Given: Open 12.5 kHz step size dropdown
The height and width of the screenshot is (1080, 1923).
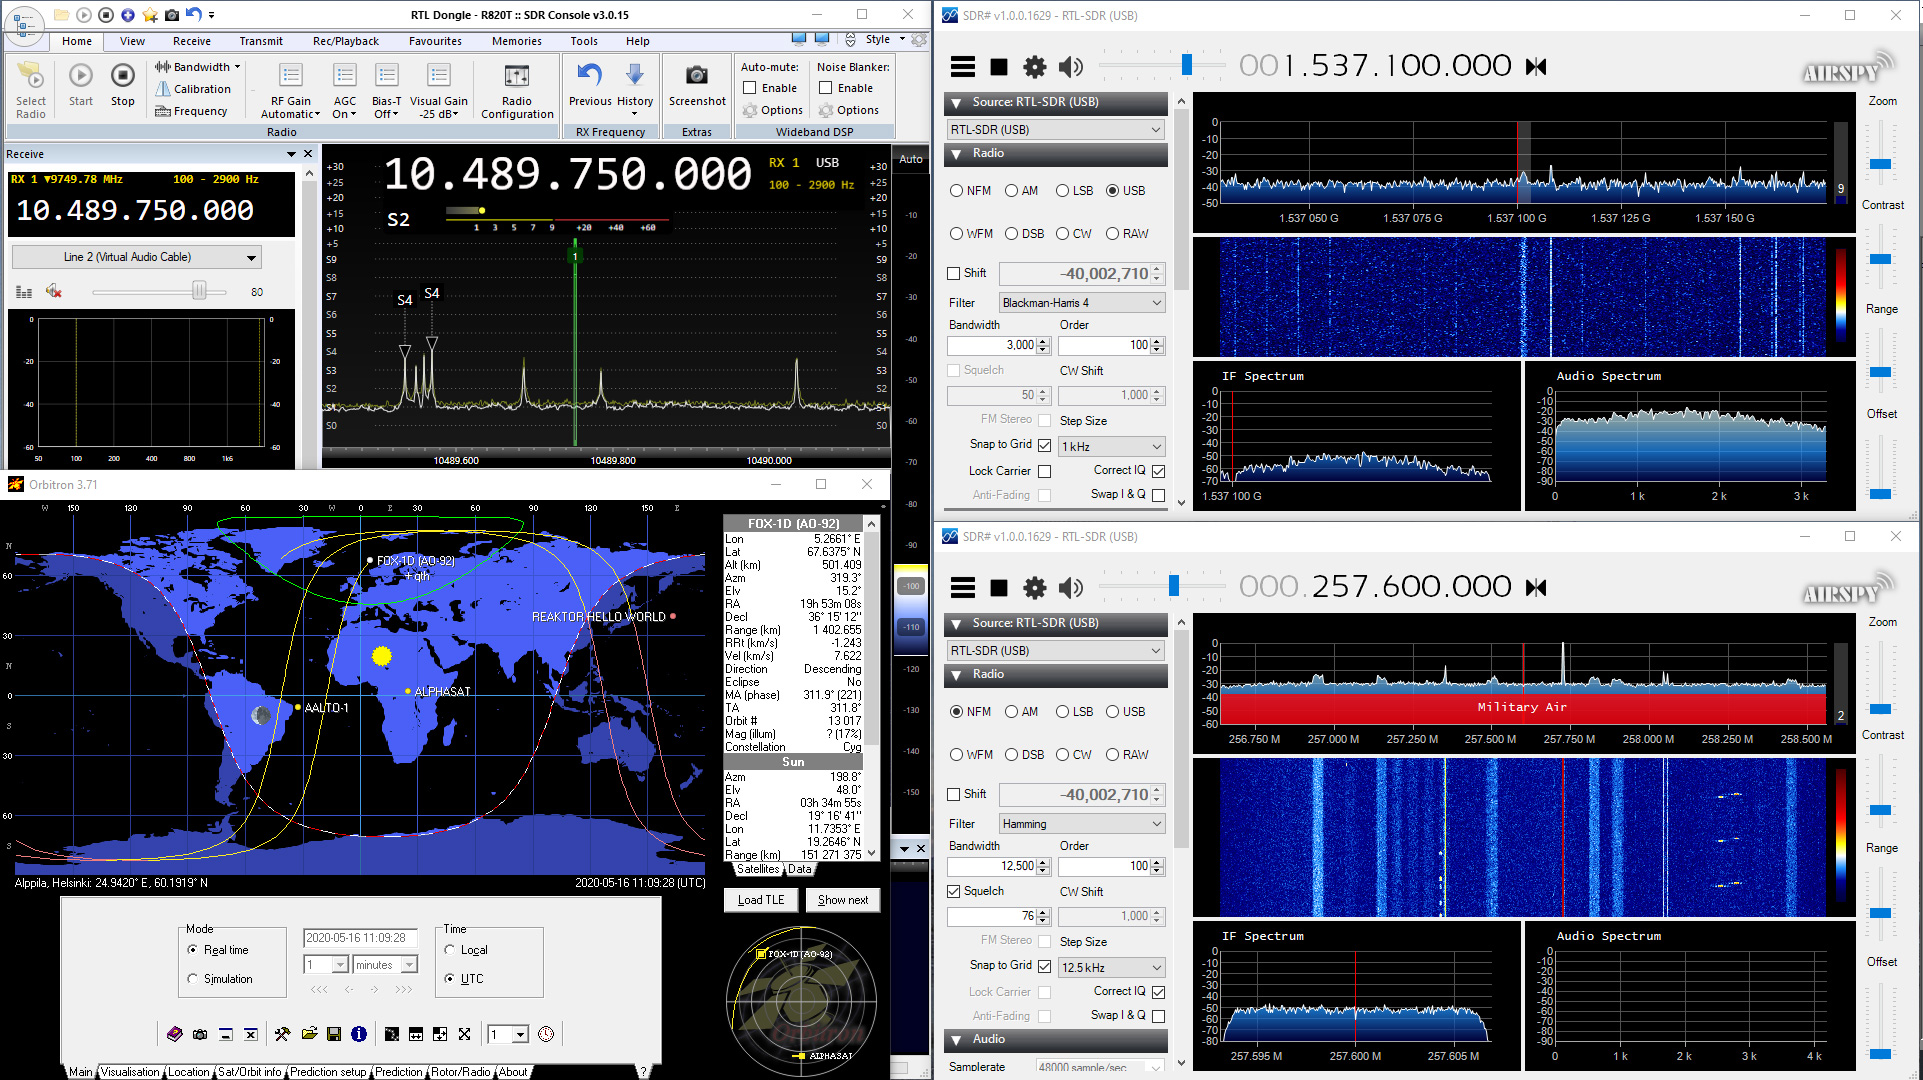Looking at the screenshot, I should point(1112,968).
